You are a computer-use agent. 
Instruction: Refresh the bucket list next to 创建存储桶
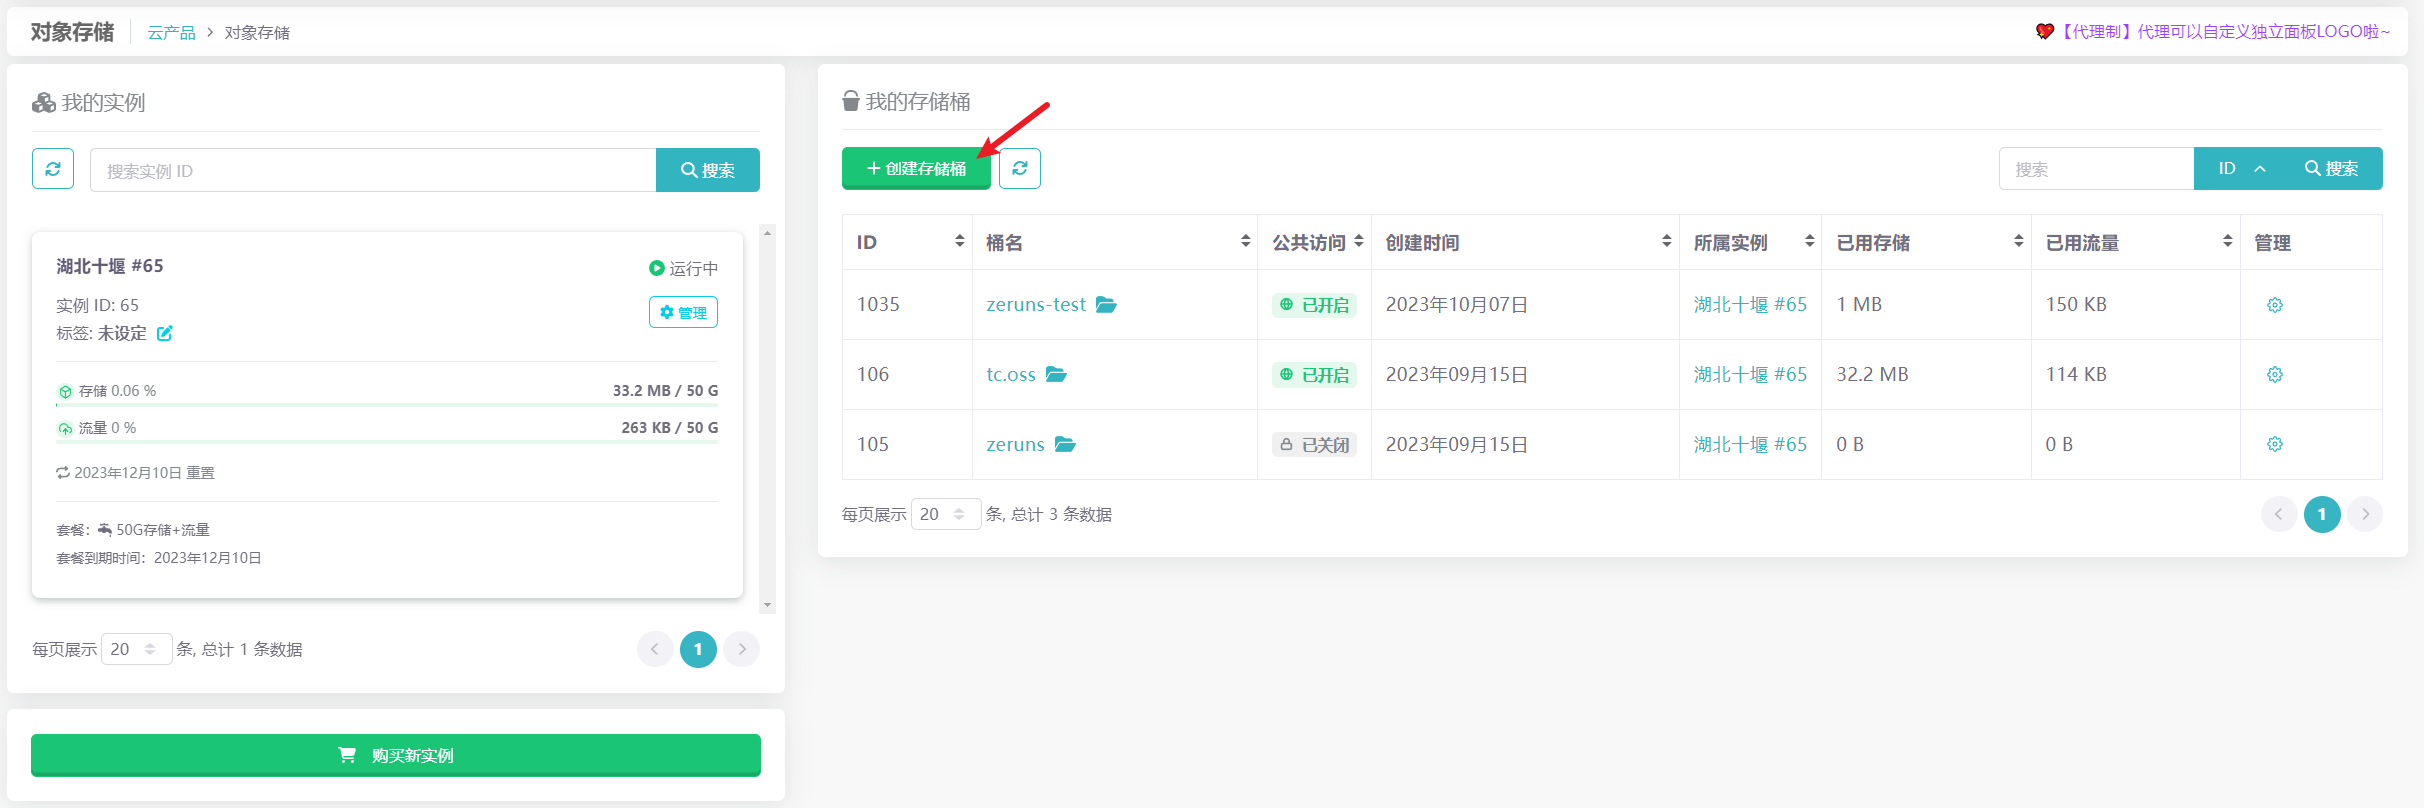(x=1020, y=168)
